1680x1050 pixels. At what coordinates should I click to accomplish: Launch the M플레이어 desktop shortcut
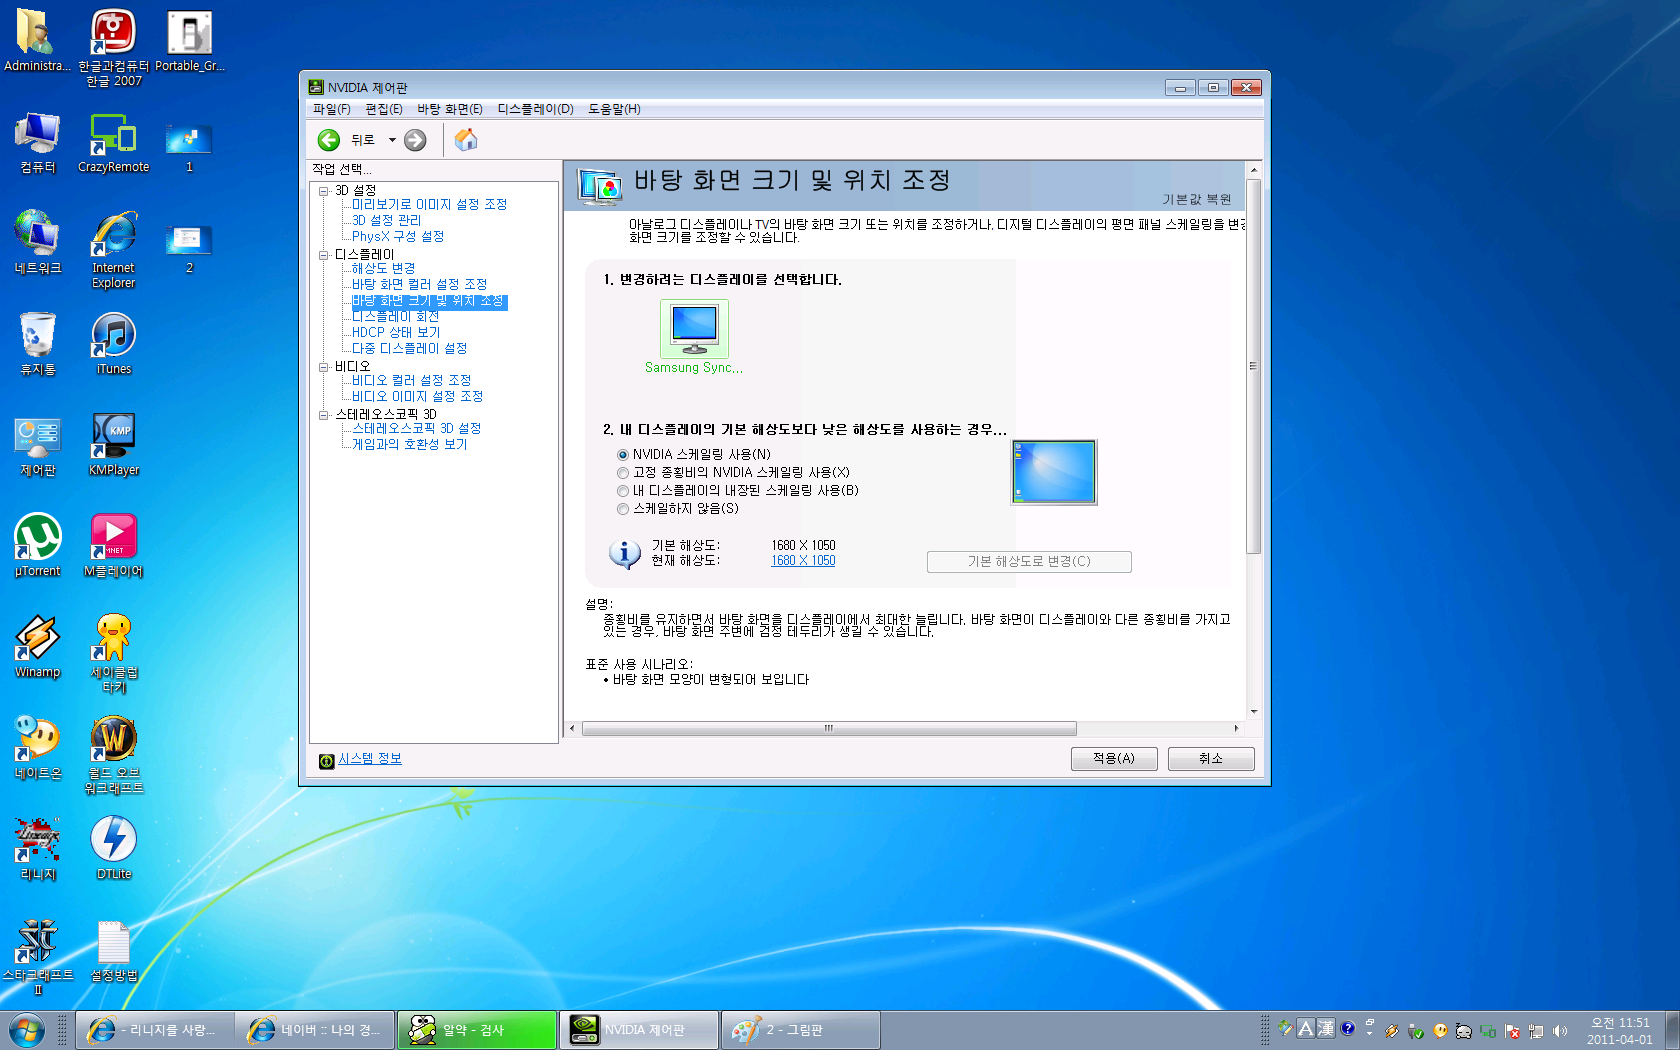click(114, 546)
